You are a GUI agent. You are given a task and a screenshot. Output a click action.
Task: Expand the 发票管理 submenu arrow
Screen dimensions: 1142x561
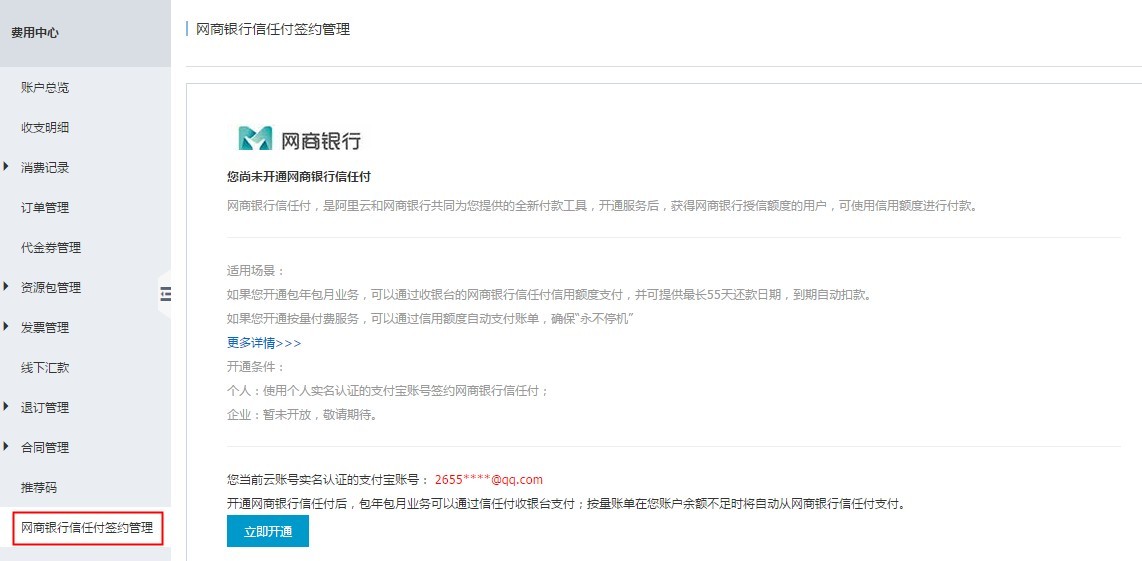7,327
